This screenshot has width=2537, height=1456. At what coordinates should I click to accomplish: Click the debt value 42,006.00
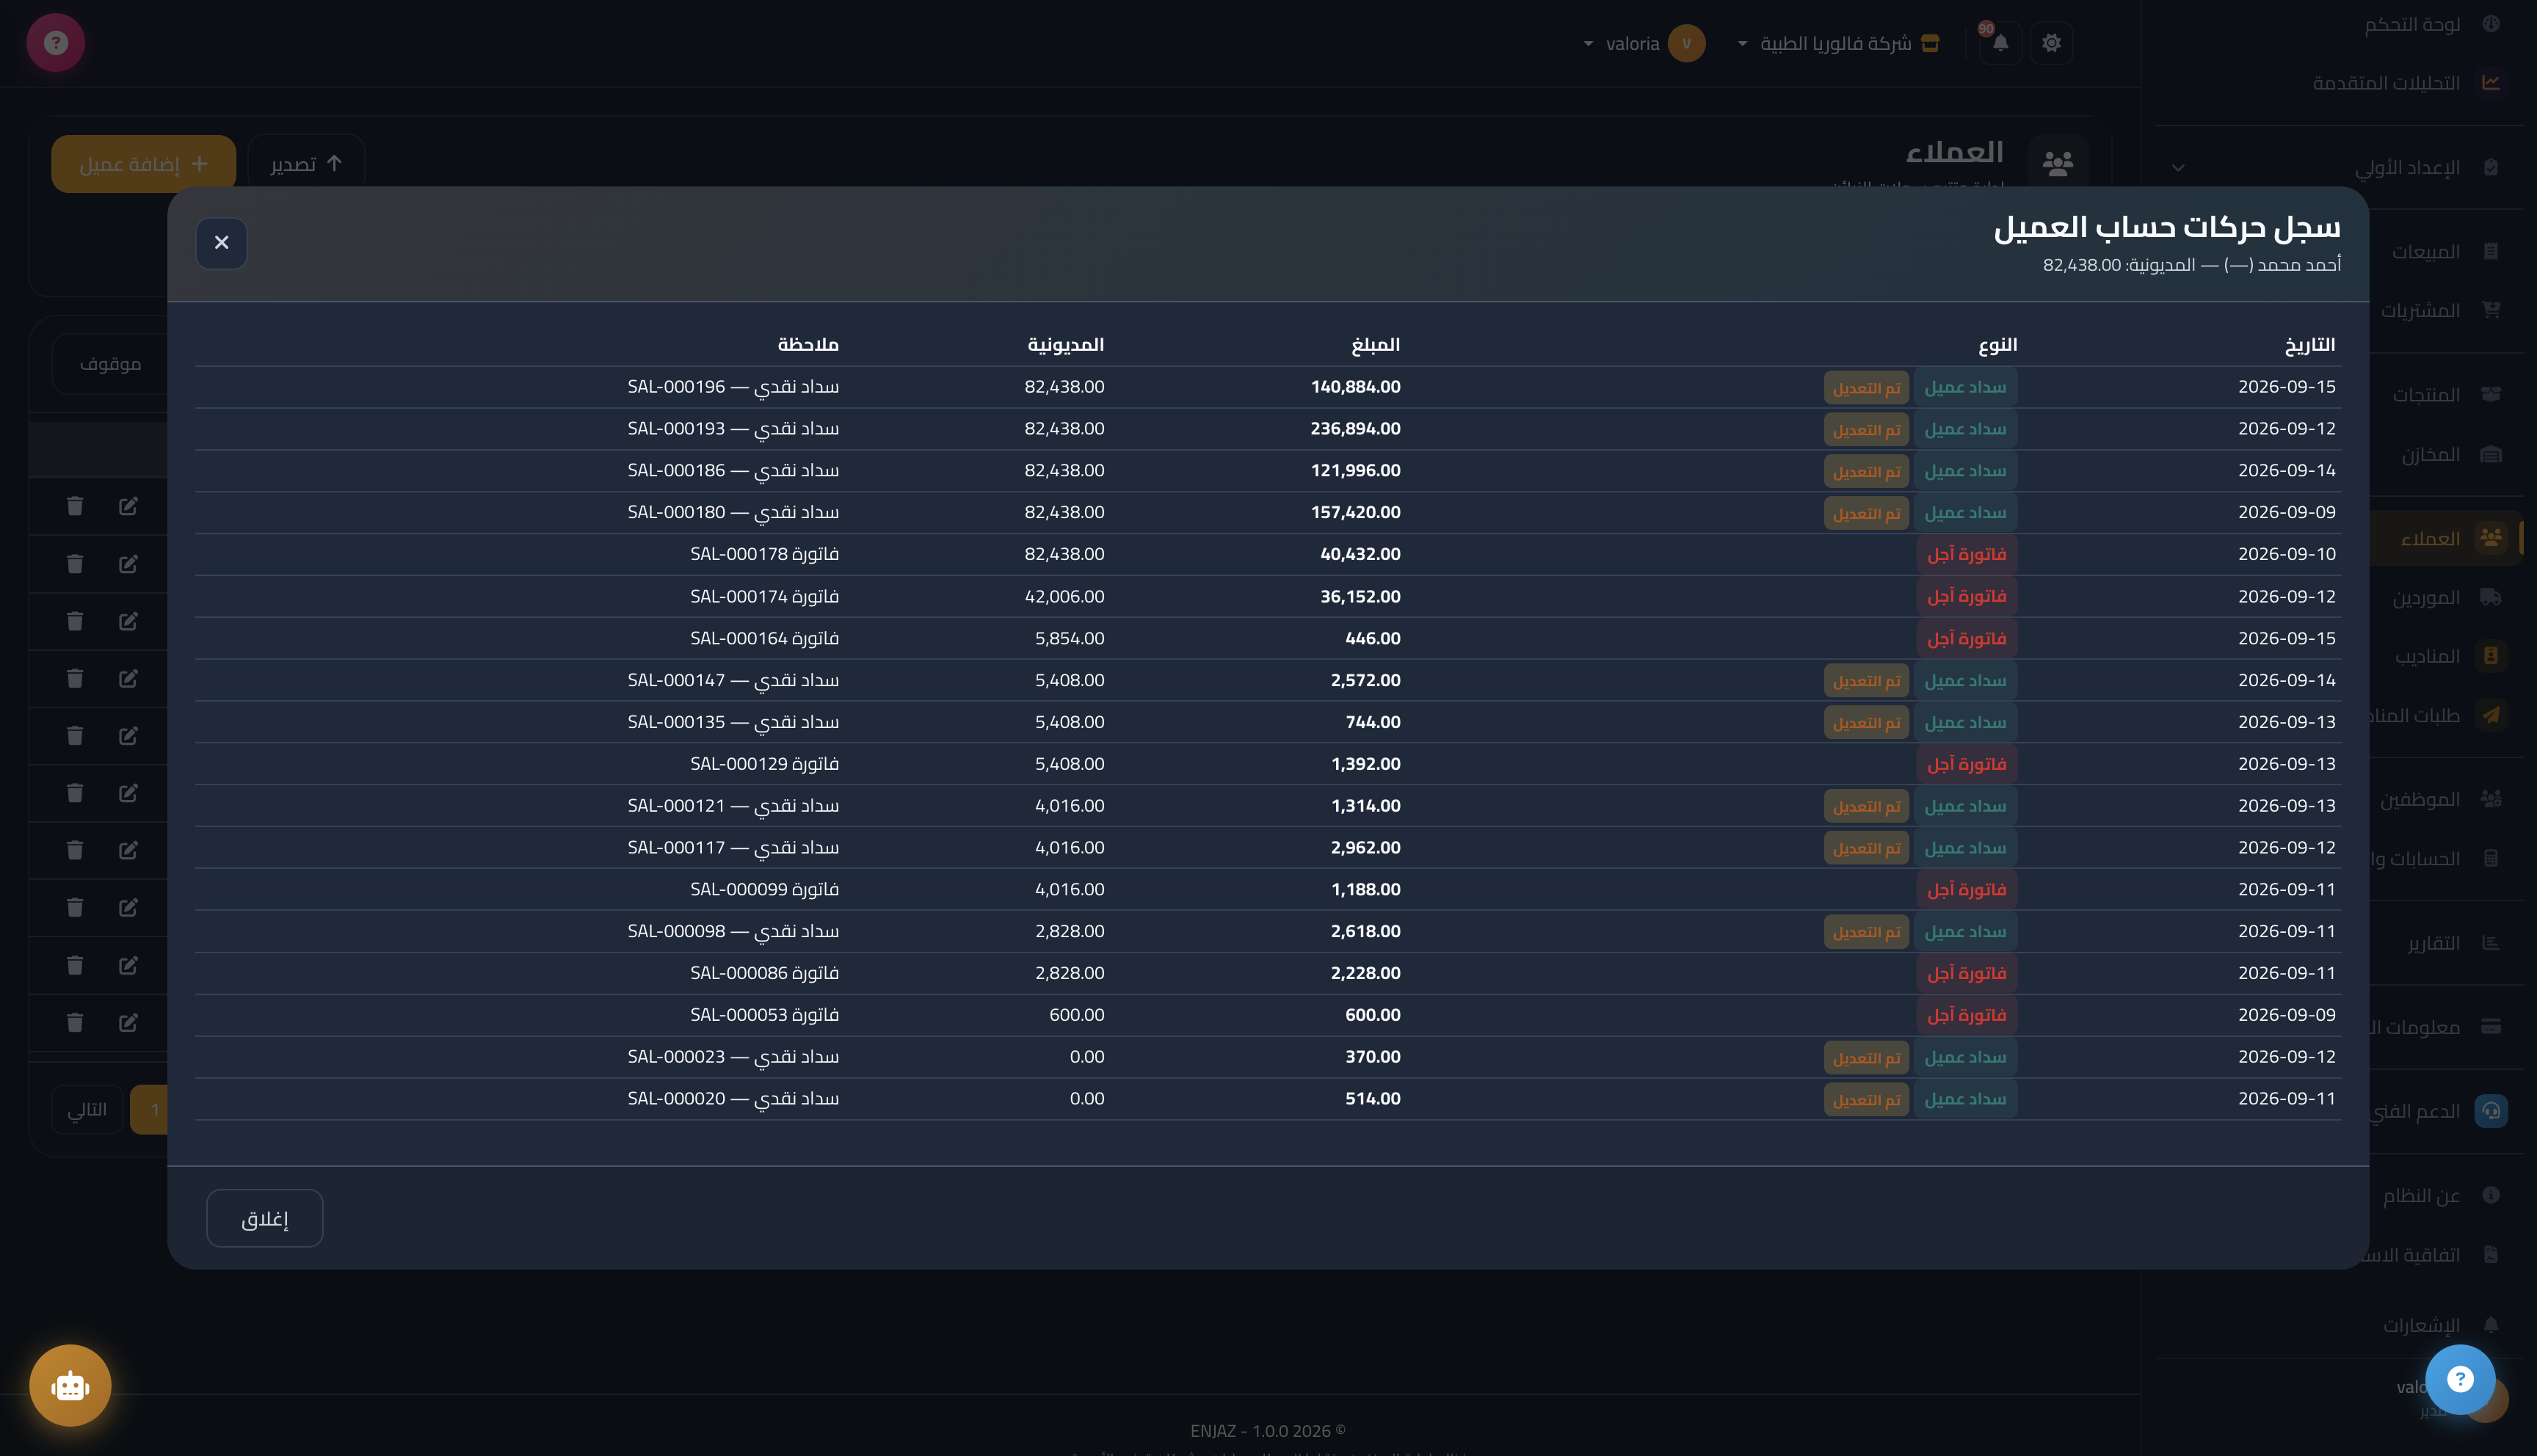click(1064, 596)
